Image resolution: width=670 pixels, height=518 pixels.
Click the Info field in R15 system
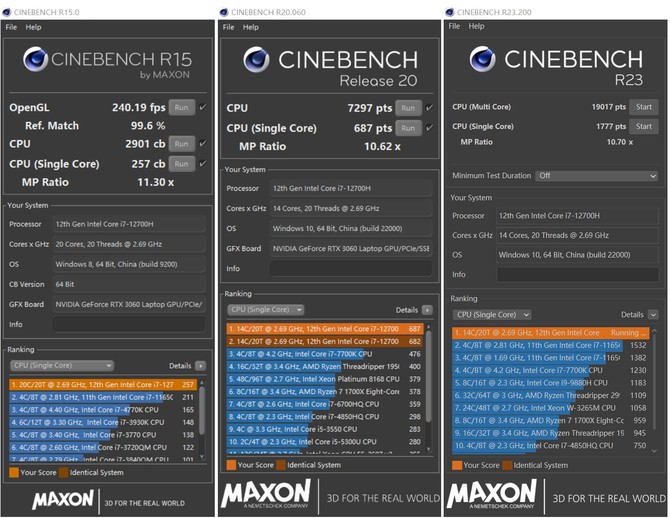click(129, 324)
